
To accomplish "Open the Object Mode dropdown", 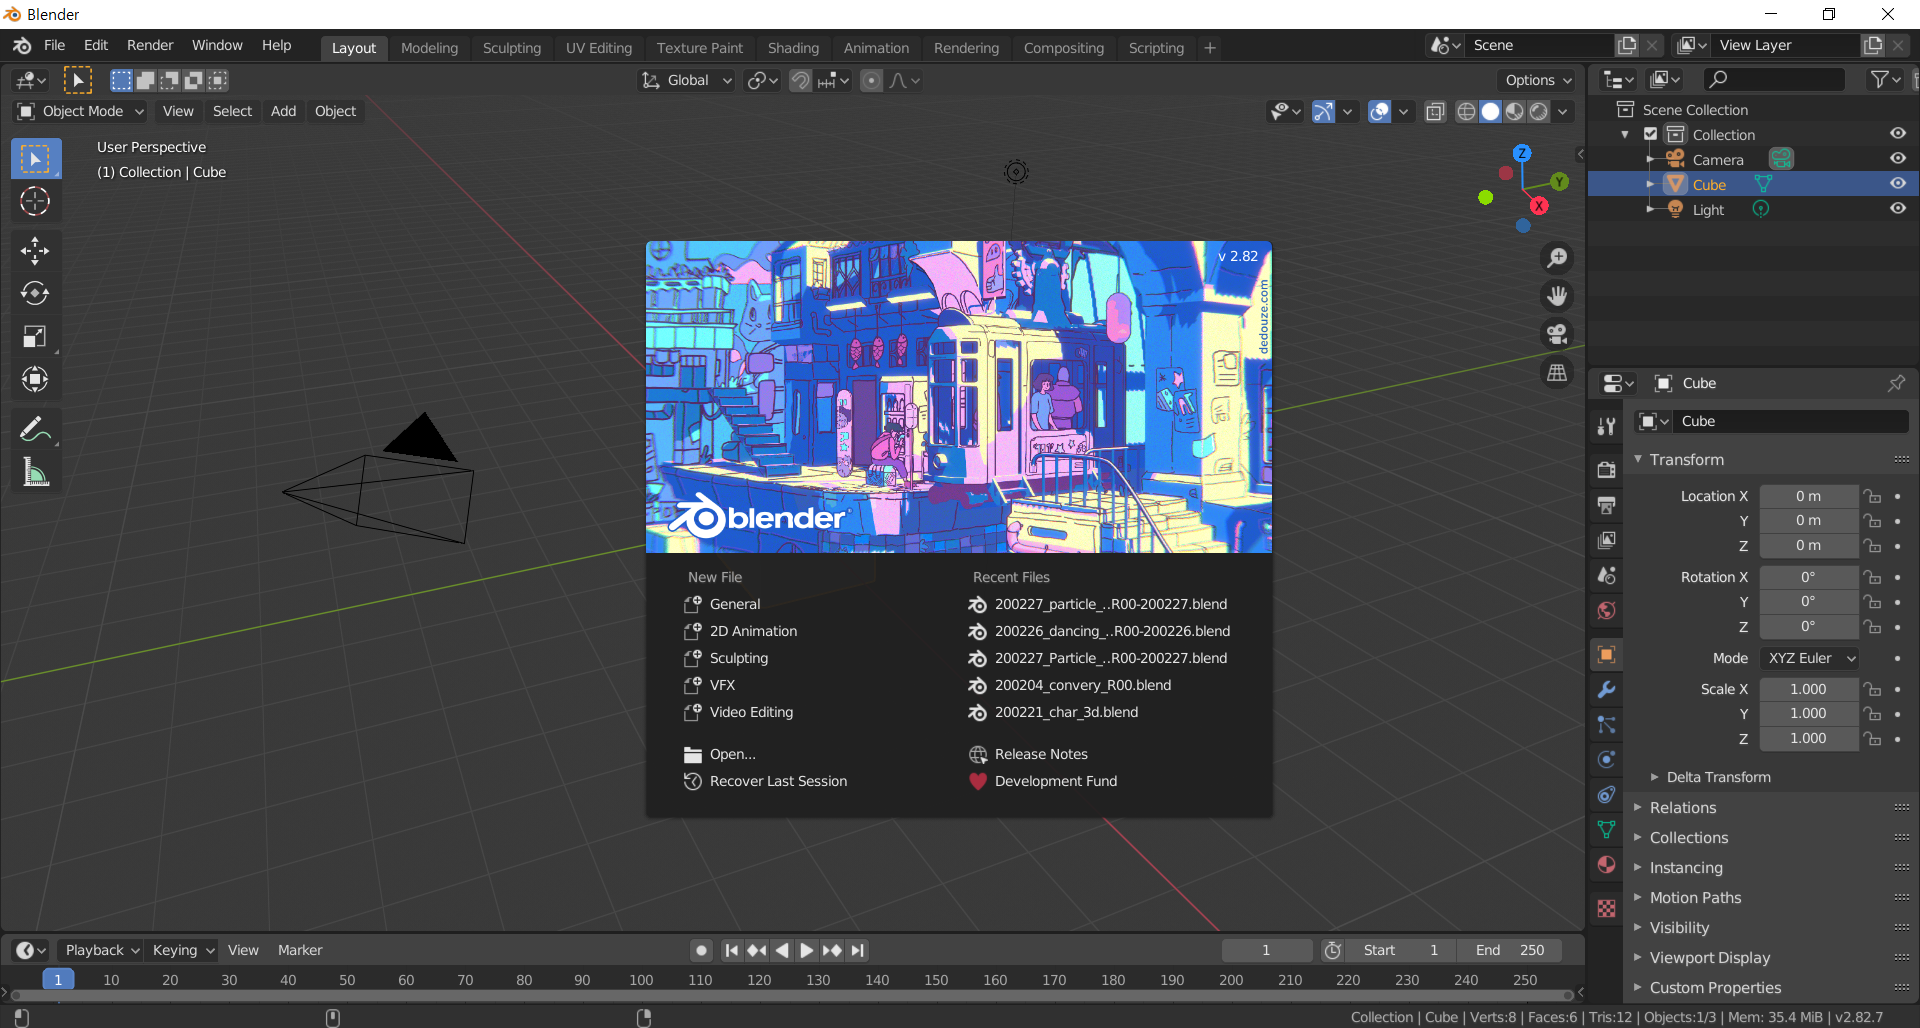I will click(x=81, y=111).
